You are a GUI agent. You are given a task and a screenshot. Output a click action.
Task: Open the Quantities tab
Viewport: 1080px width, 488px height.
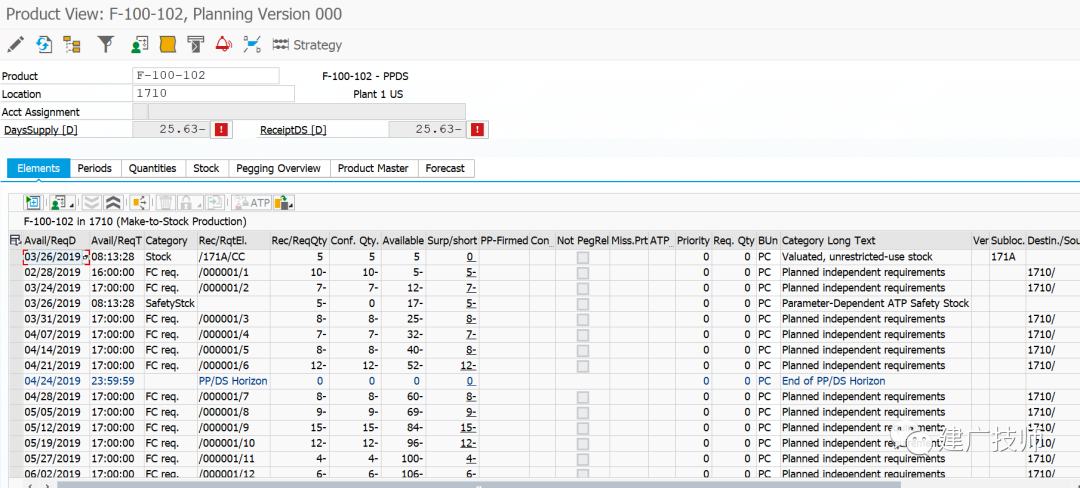pyautogui.click(x=153, y=168)
